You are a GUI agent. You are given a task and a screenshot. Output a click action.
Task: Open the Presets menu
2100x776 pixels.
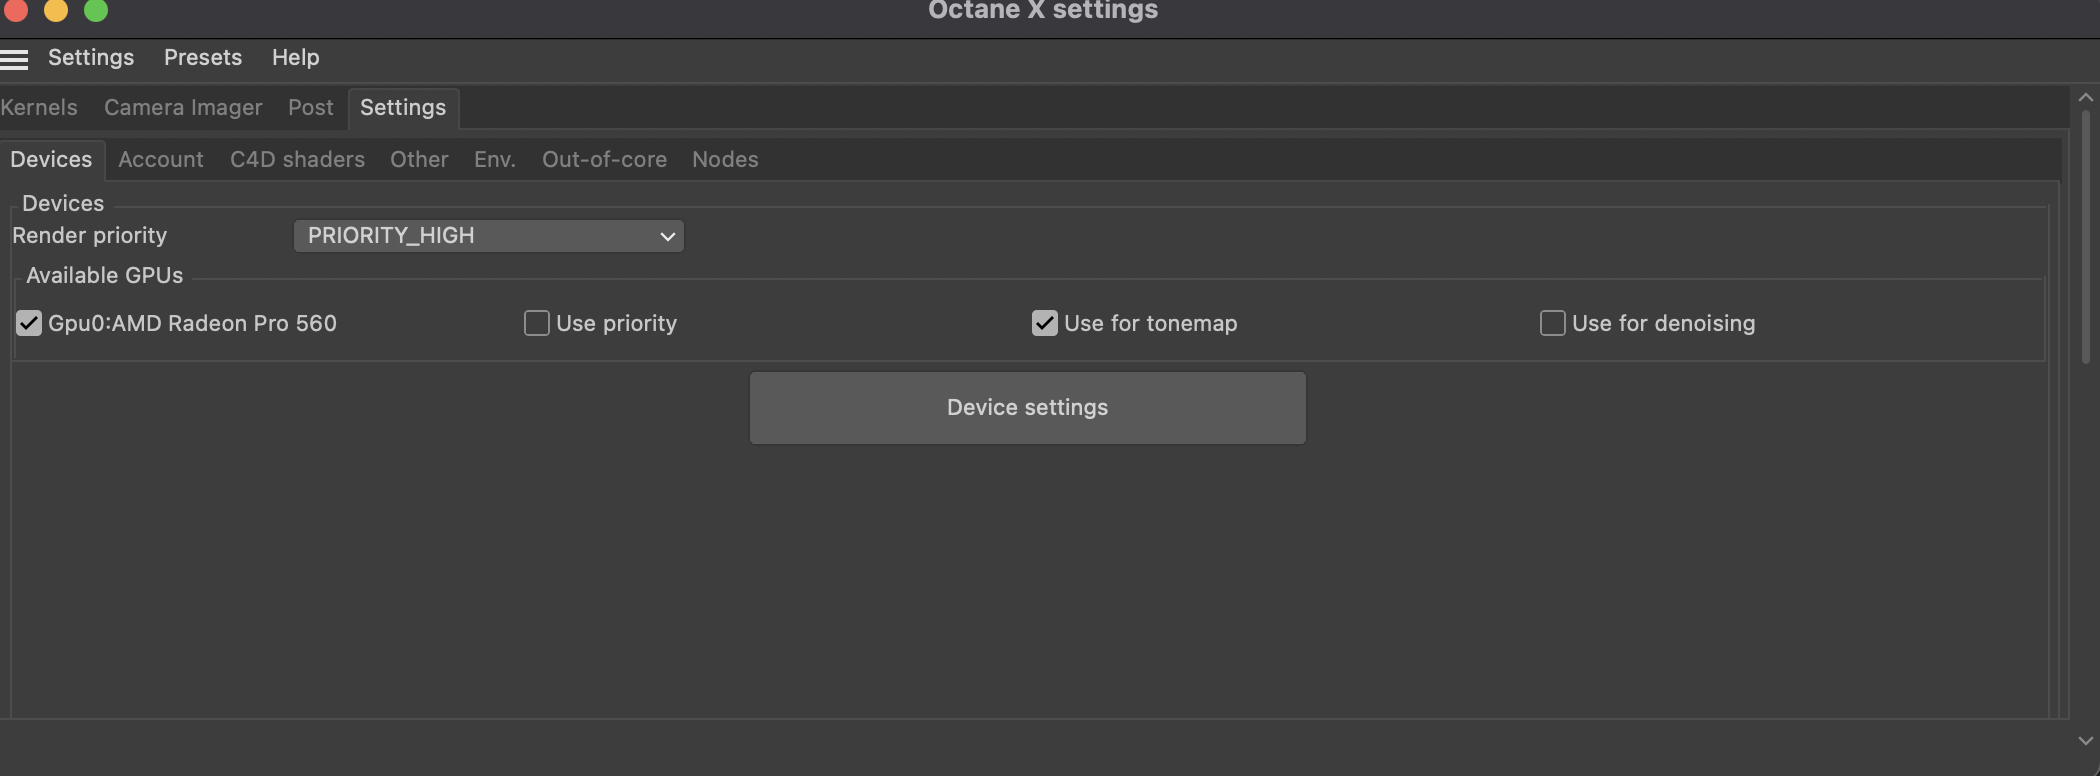click(x=203, y=58)
